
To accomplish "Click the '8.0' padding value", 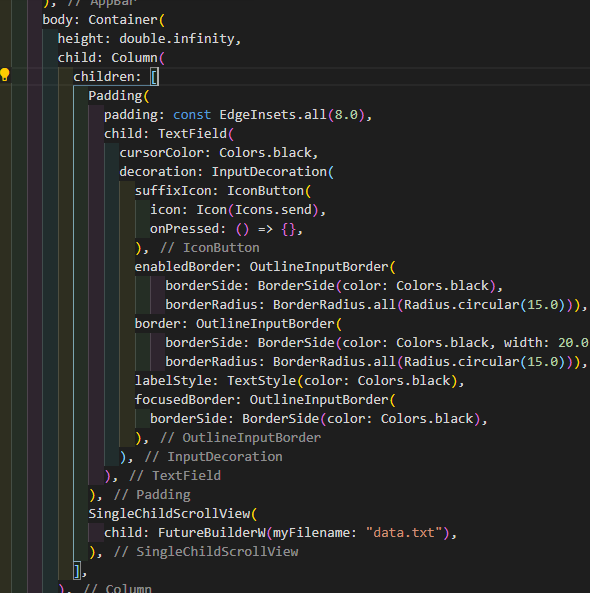I will pos(346,115).
